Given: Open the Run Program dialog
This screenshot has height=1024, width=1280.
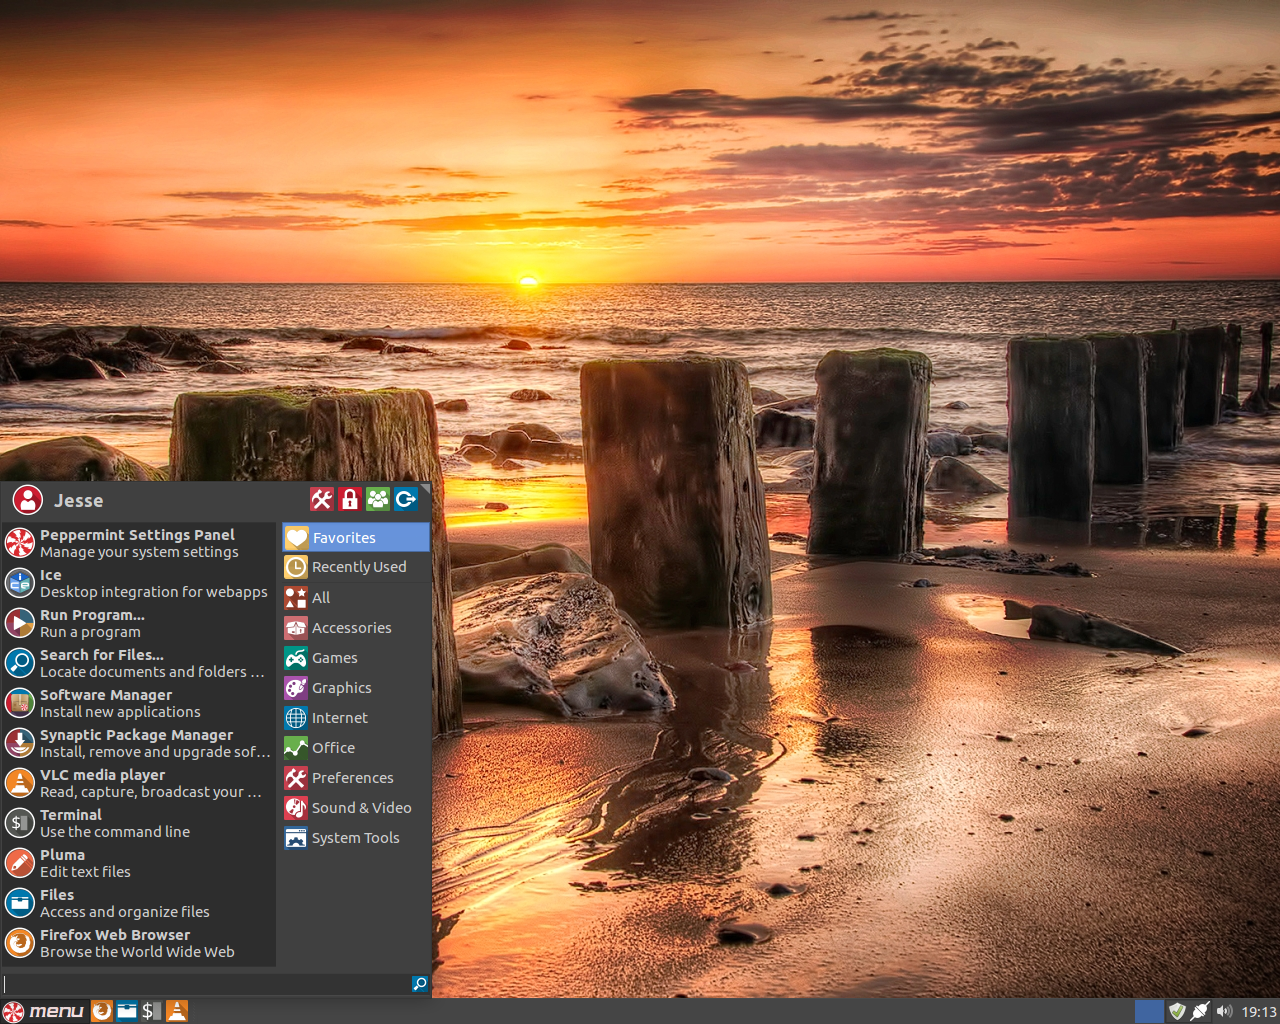Looking at the screenshot, I should click(139, 623).
